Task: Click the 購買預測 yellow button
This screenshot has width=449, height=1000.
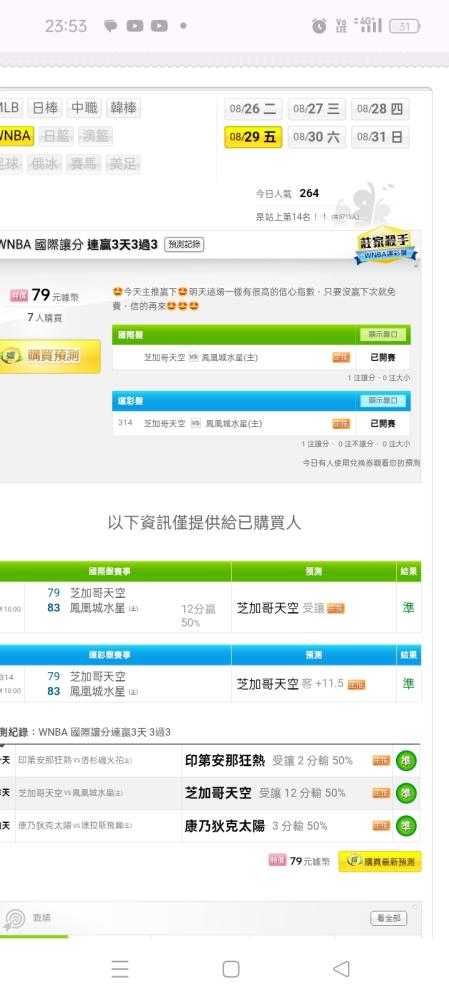Action: point(50,356)
